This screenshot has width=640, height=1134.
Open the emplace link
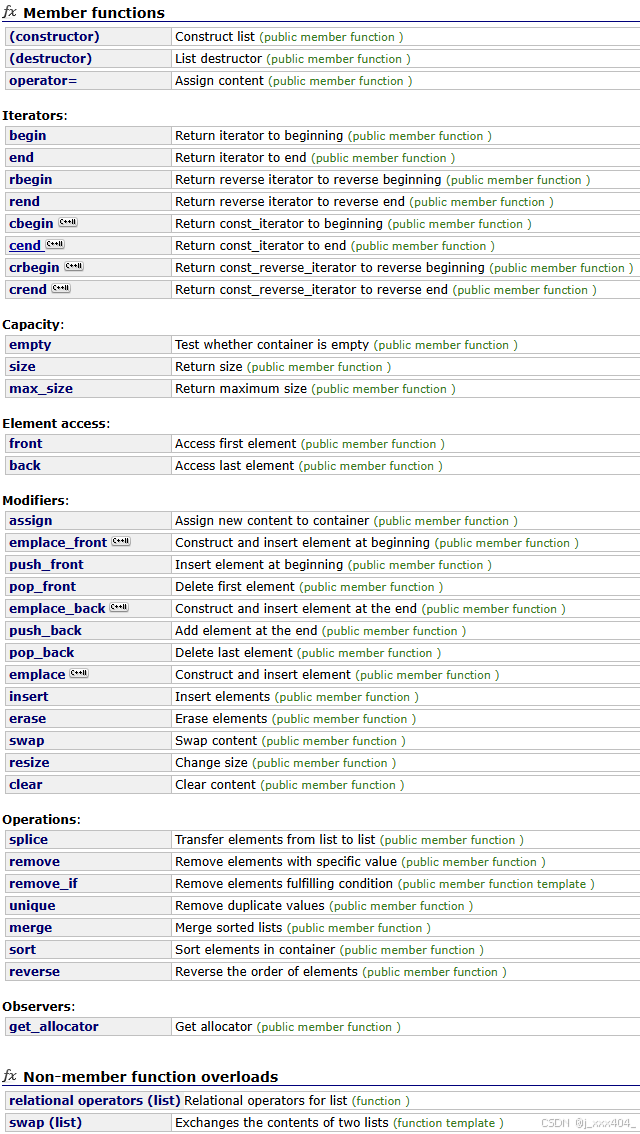[37, 675]
